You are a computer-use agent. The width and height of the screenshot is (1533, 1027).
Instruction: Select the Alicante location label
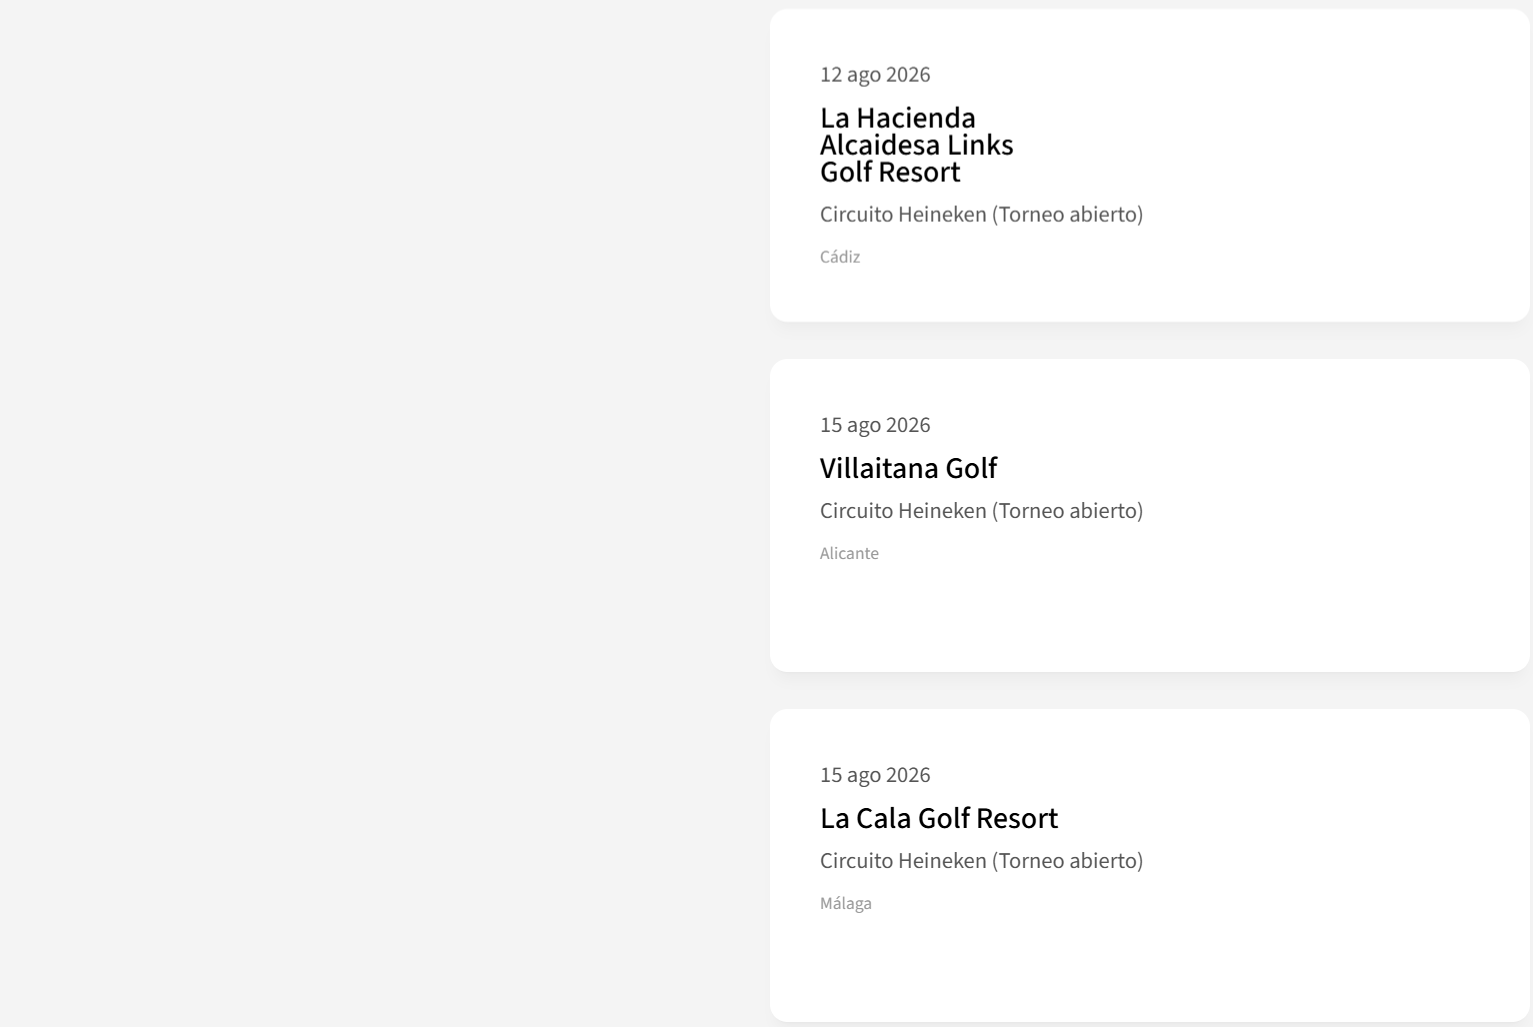click(849, 553)
